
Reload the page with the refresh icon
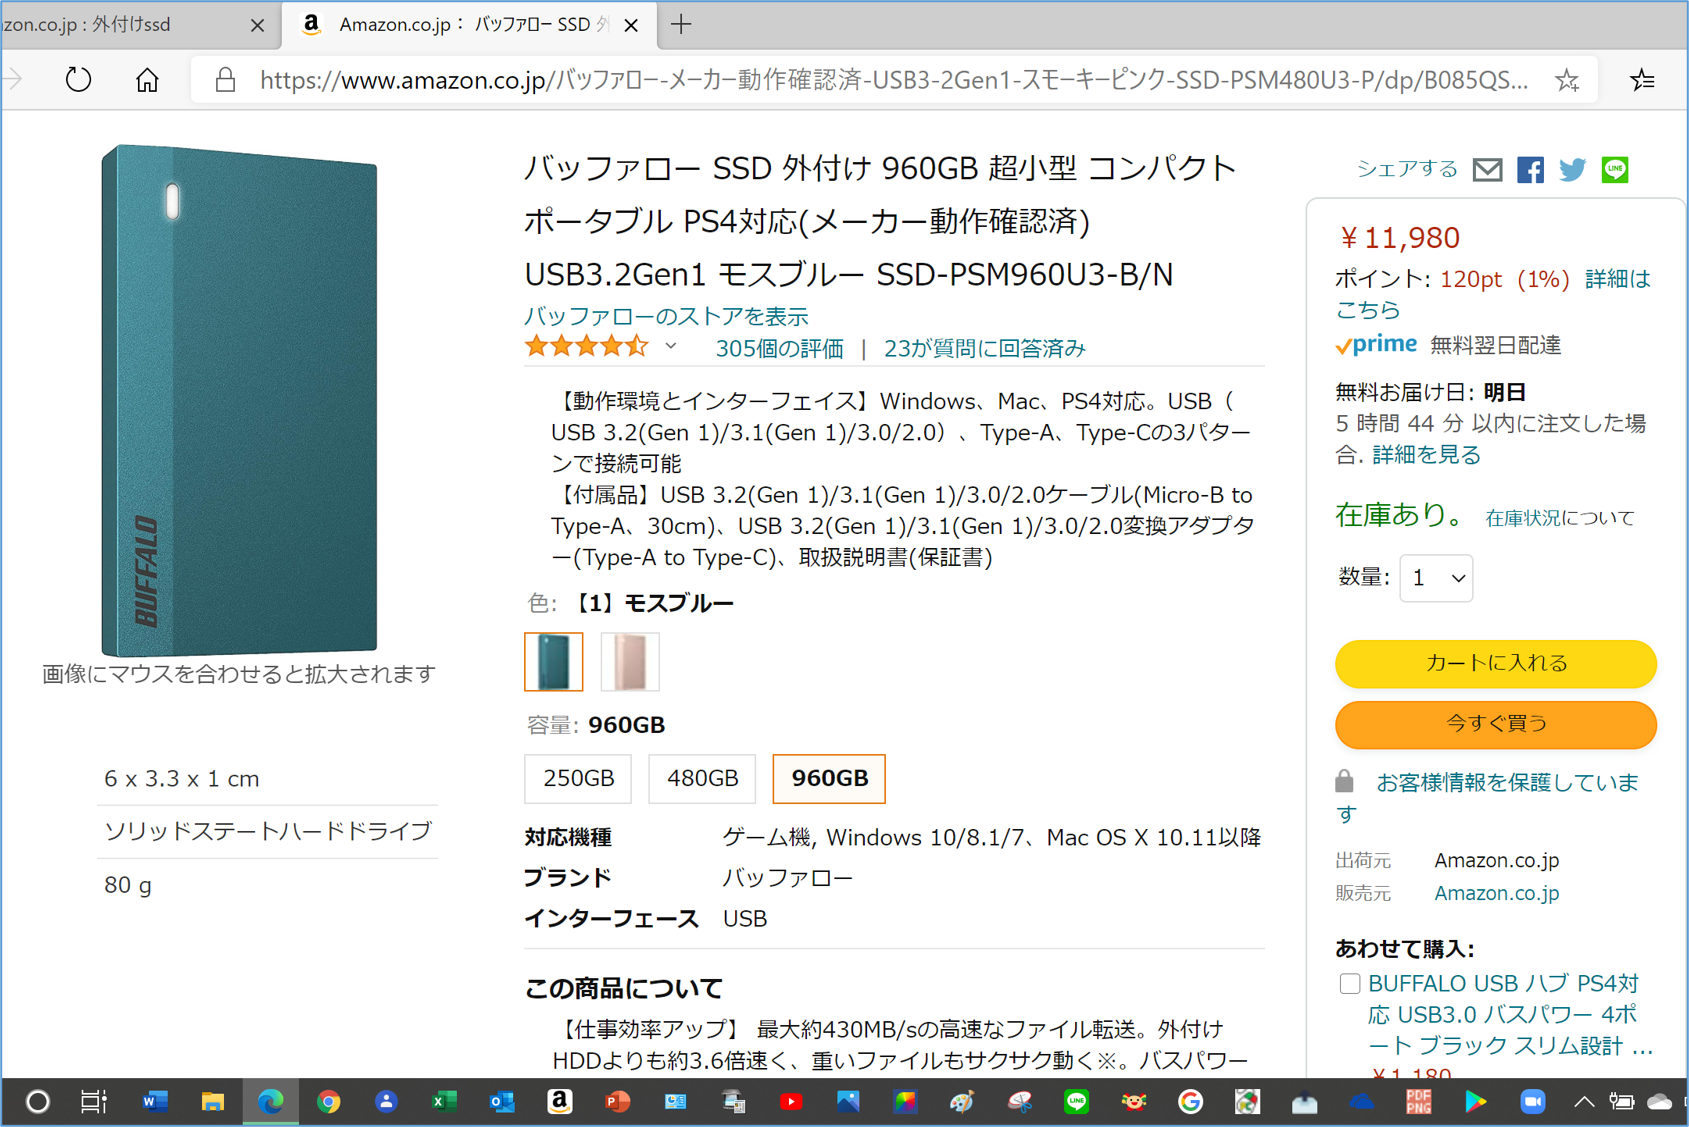(x=78, y=79)
